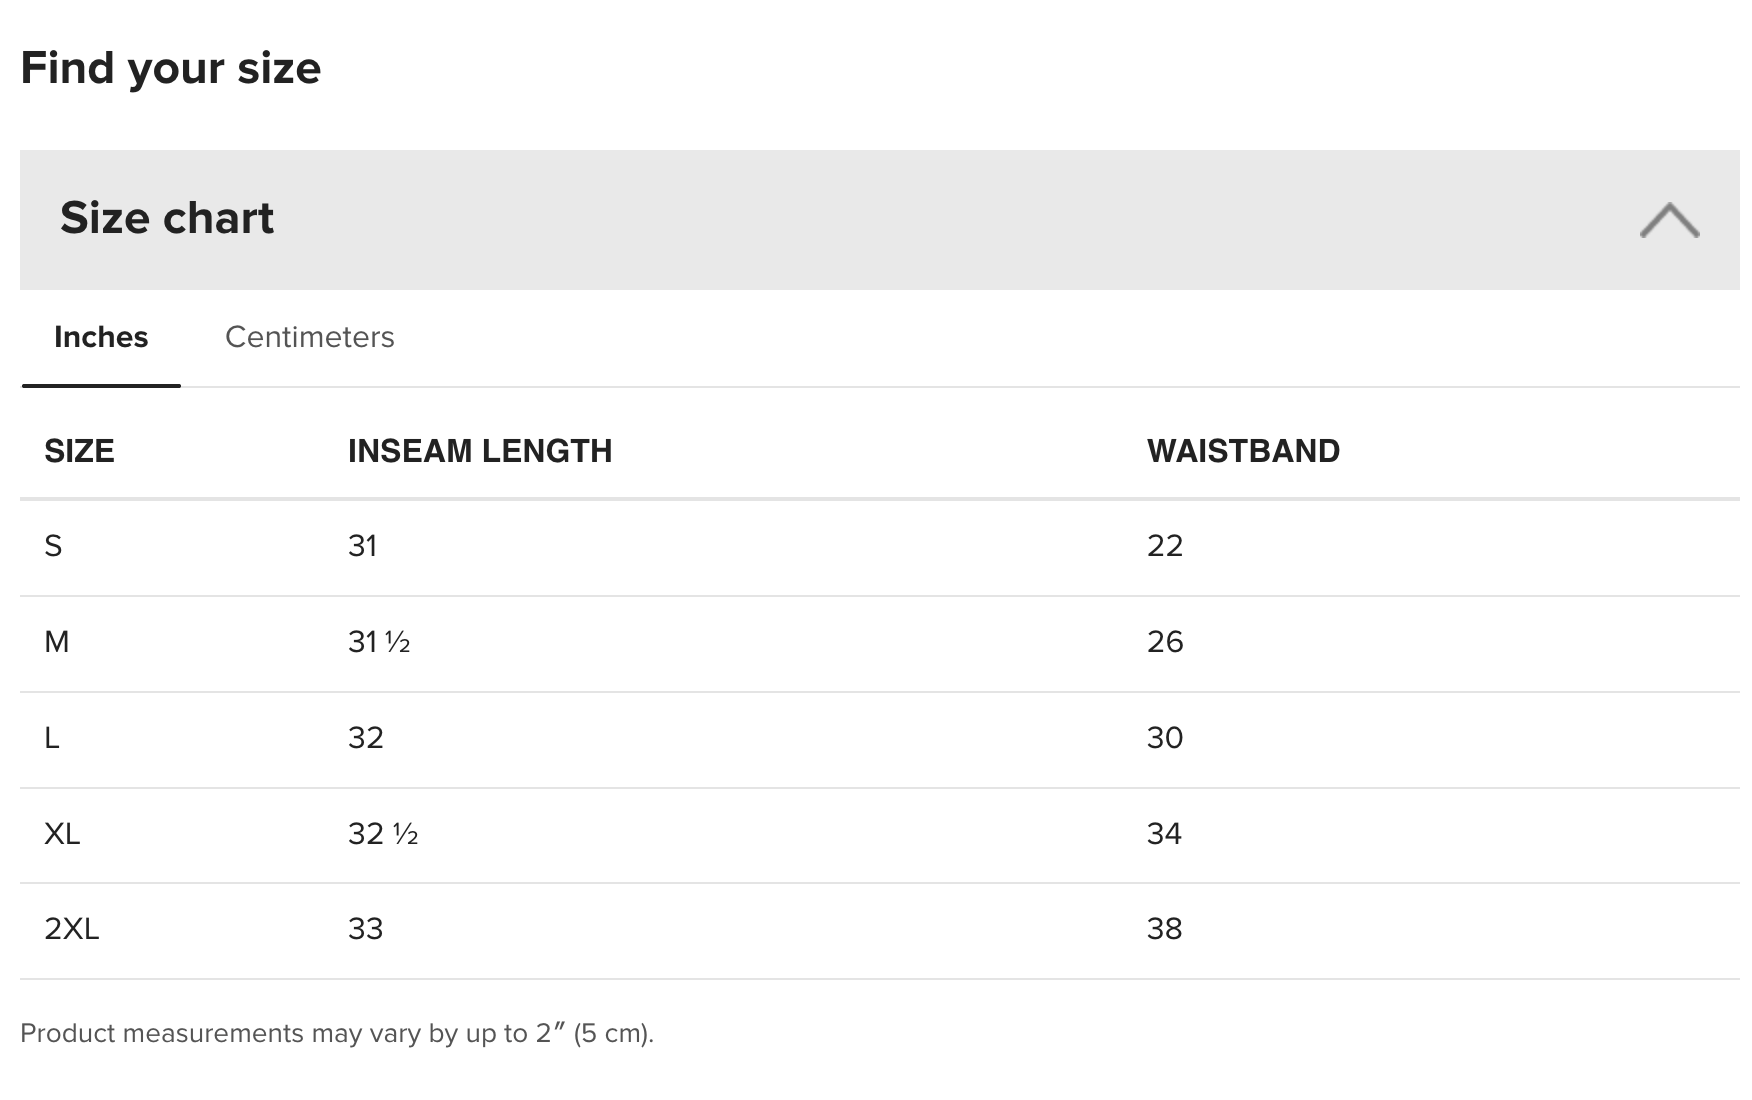Switch to the Centimeters tab

[309, 337]
